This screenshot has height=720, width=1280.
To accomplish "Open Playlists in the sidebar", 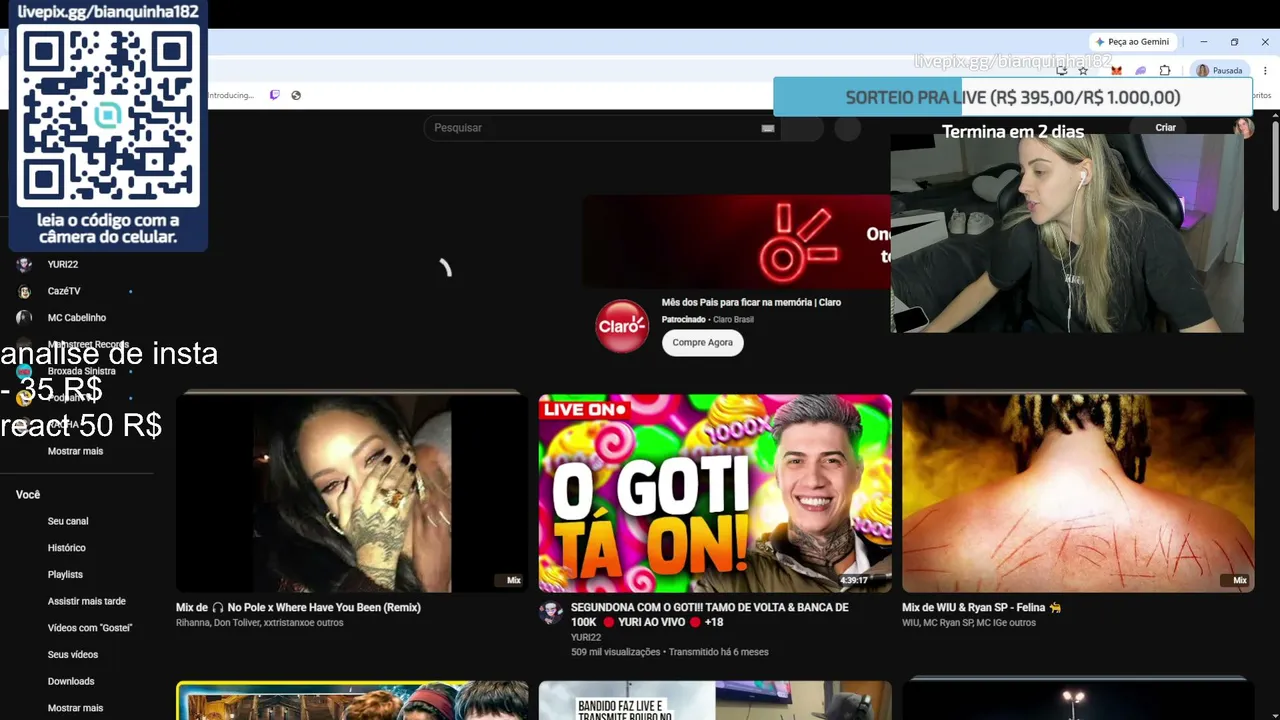I will coord(65,575).
